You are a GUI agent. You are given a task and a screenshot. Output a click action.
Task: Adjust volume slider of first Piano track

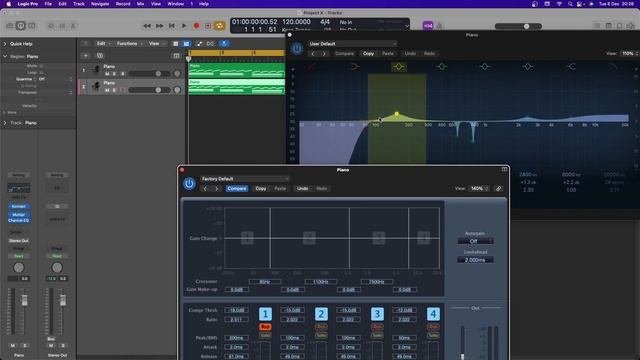[149, 74]
